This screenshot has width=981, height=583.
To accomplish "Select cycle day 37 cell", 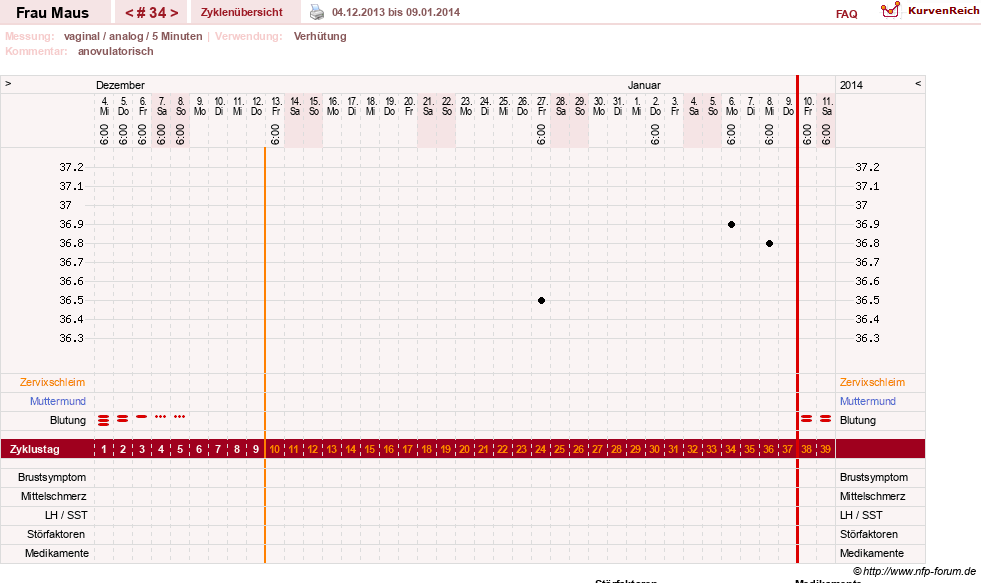I will point(788,449).
